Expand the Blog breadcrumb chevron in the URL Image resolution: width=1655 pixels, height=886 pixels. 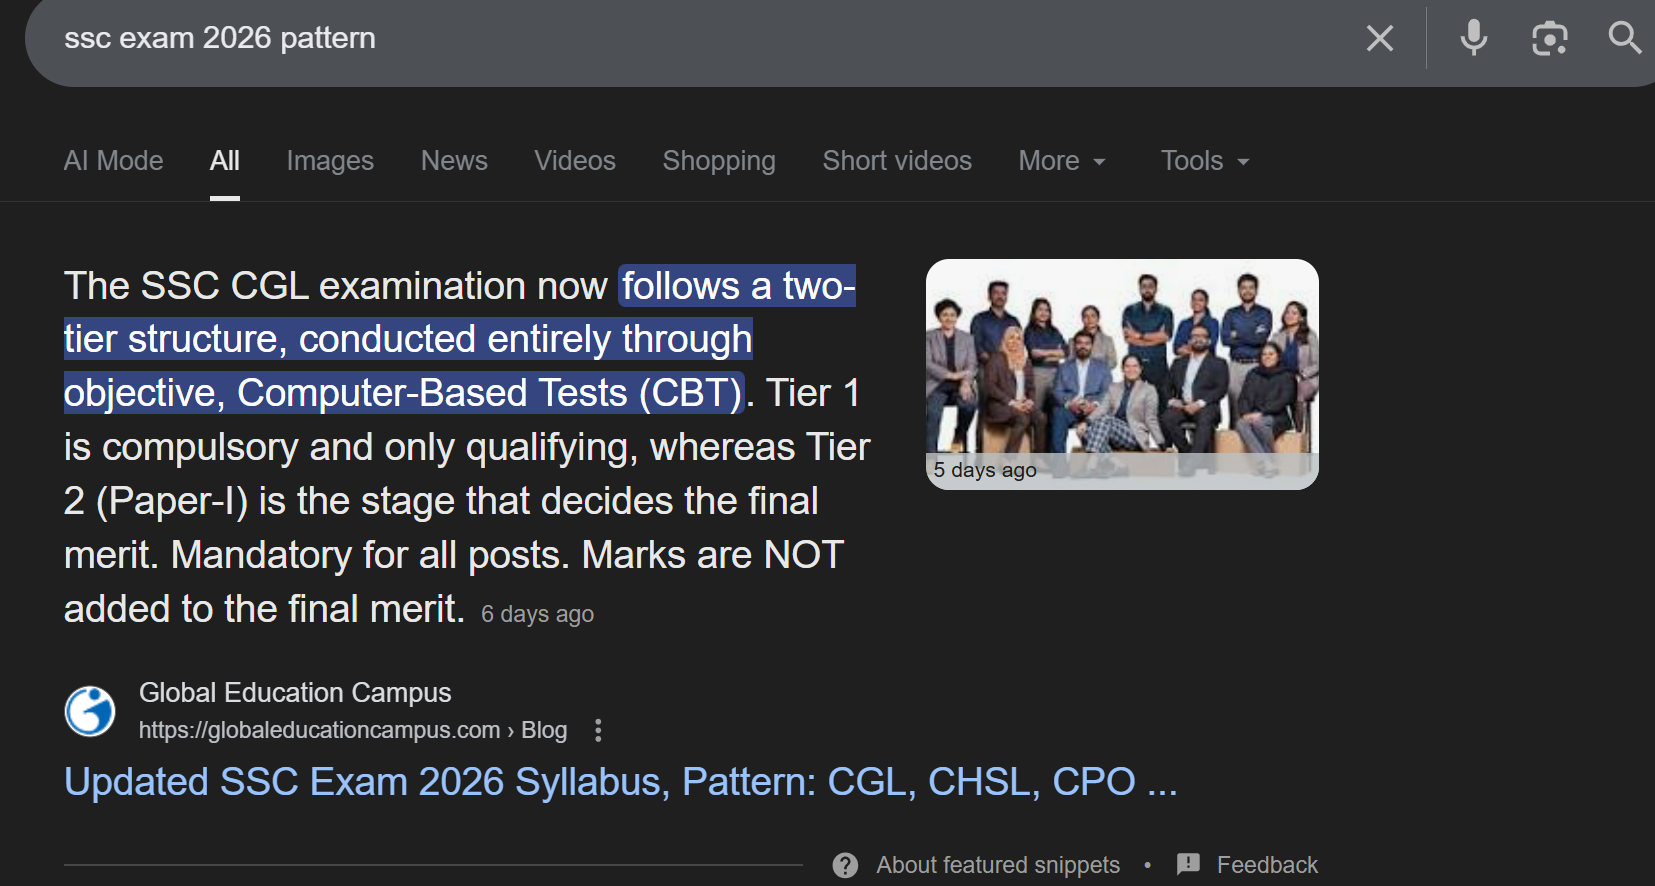tap(512, 730)
